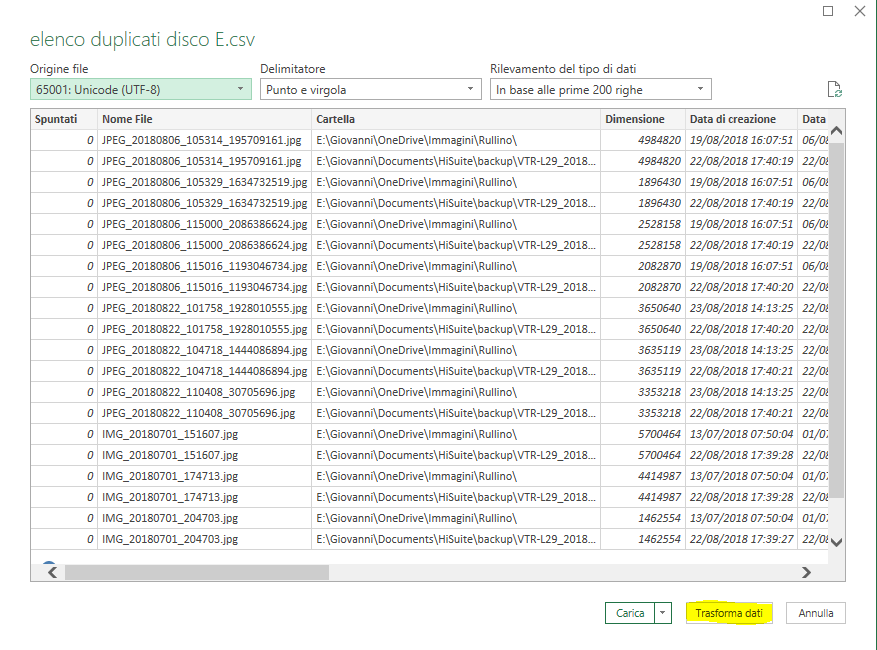This screenshot has width=877, height=650.
Task: Select the HiSuite backup folder cell for IMG_20180701_151607.jpg
Action: coord(456,455)
